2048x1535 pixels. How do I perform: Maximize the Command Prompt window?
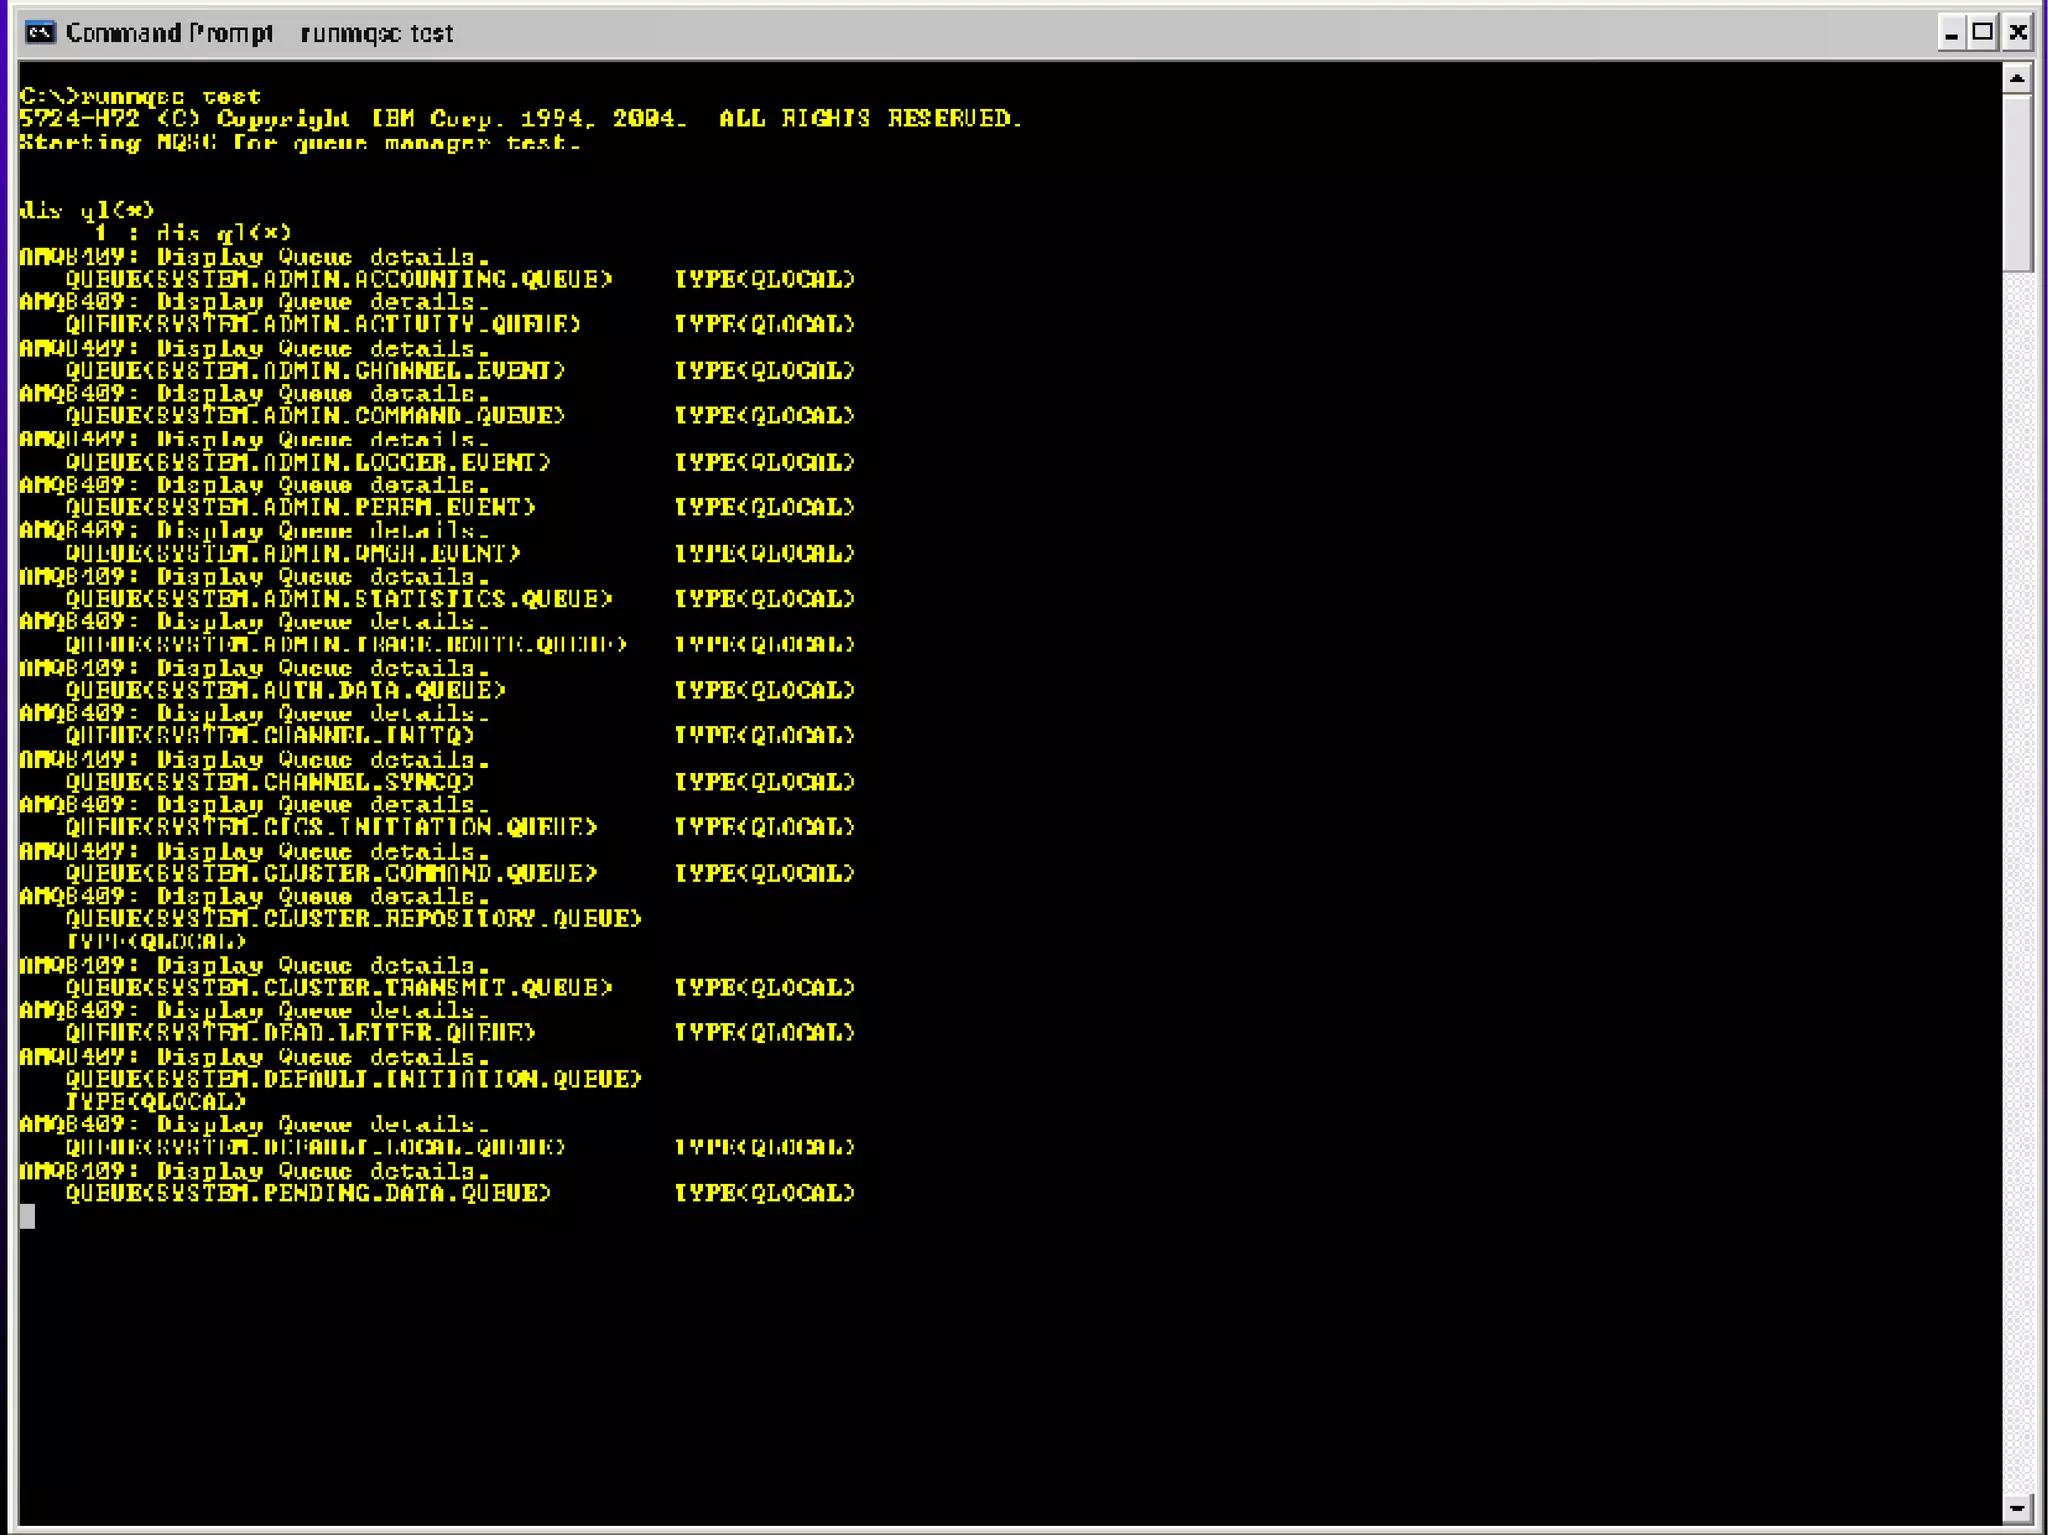tap(1983, 33)
